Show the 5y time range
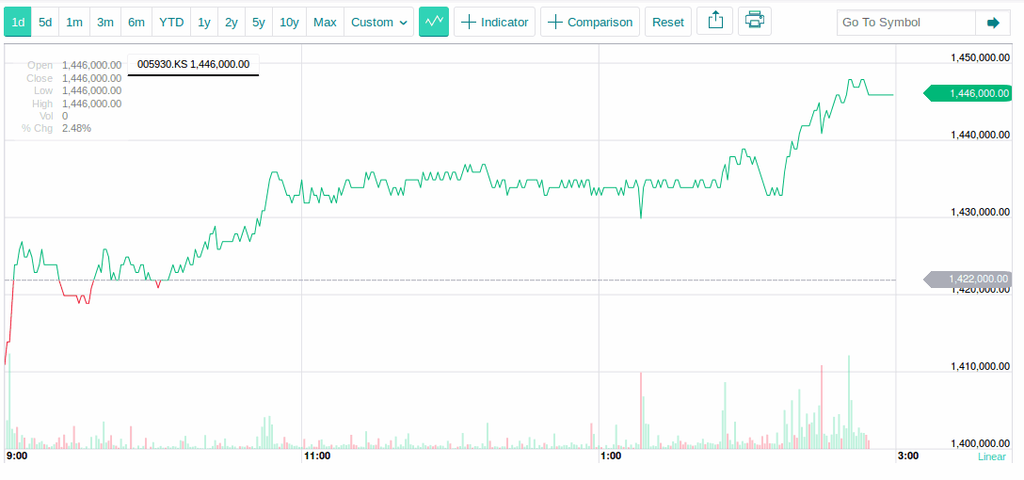Viewport: 1024px width, 480px height. 259,22
